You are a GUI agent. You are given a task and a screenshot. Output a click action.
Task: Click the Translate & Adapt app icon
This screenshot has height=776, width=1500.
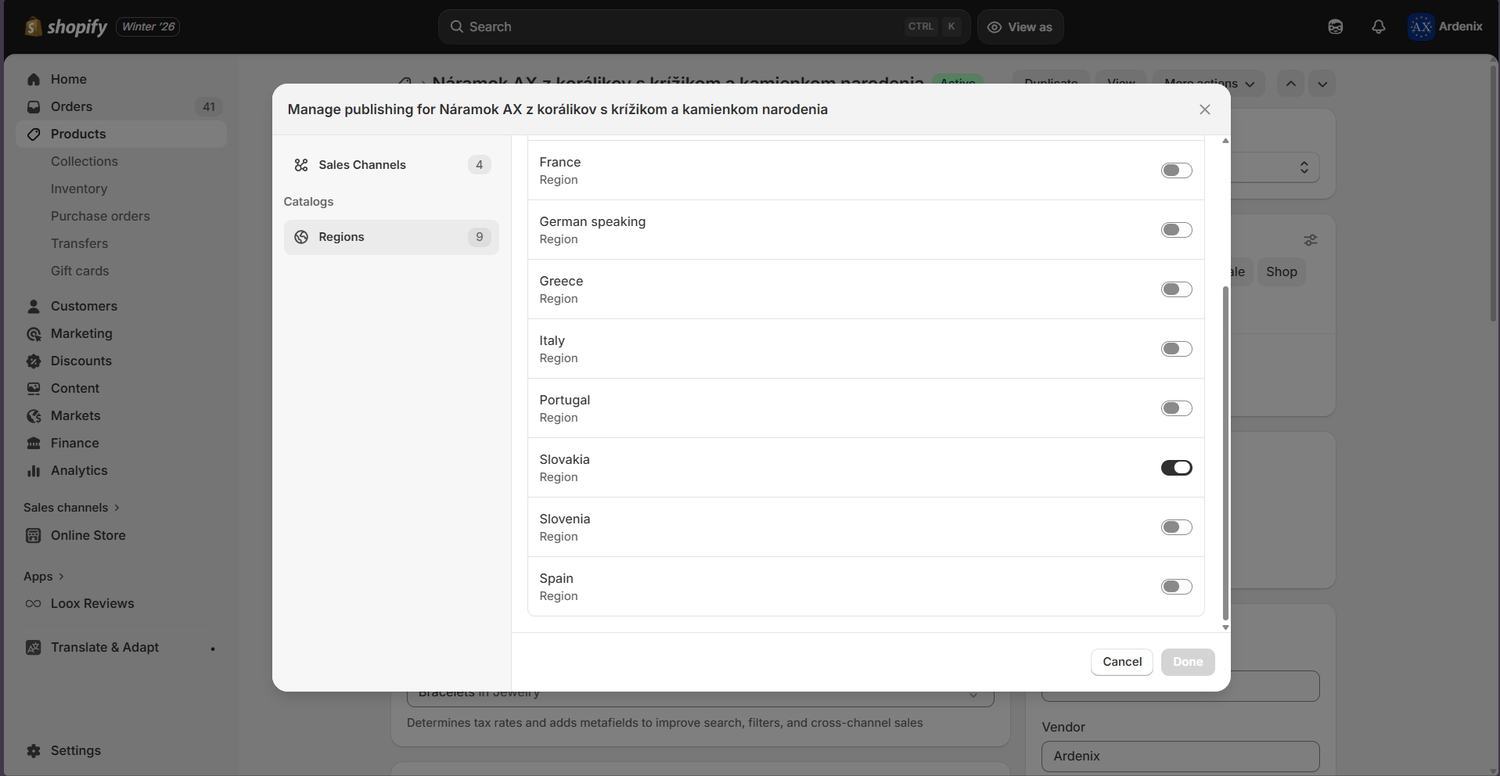click(x=34, y=647)
